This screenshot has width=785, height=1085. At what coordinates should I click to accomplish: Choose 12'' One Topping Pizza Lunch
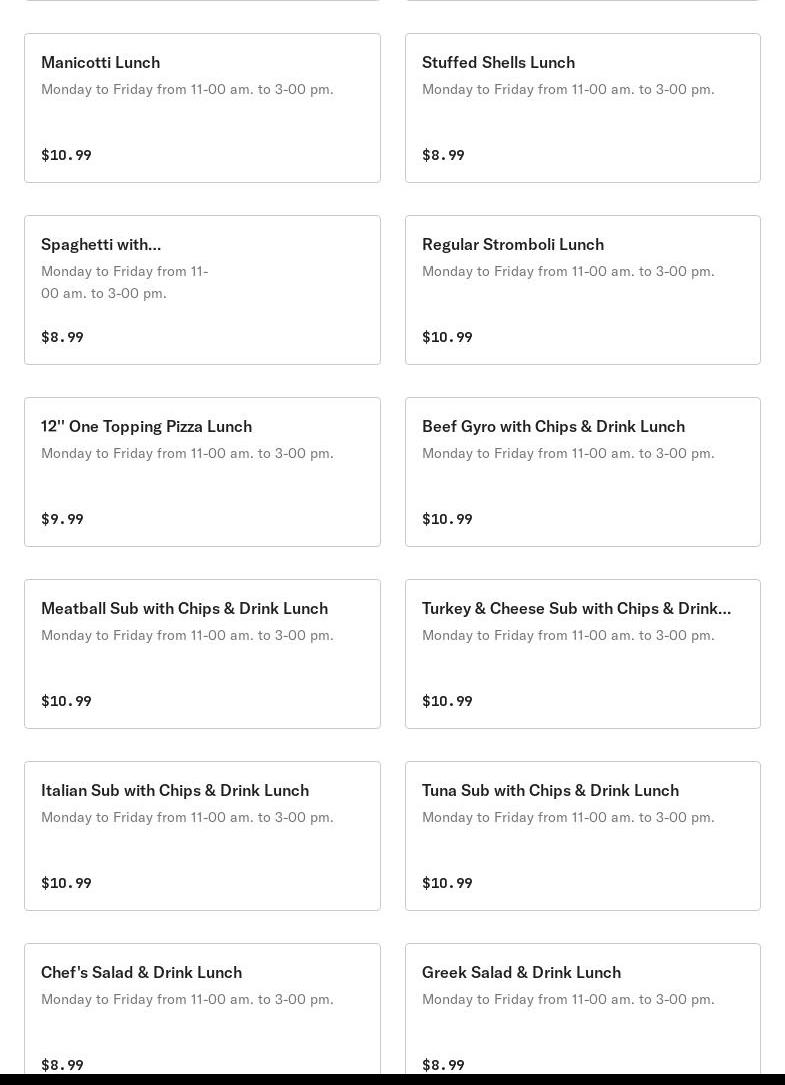click(146, 426)
